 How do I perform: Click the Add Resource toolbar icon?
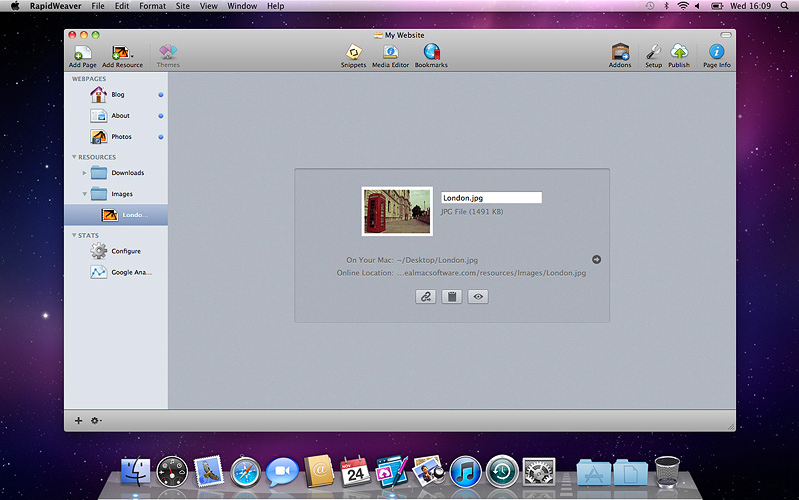pos(122,53)
